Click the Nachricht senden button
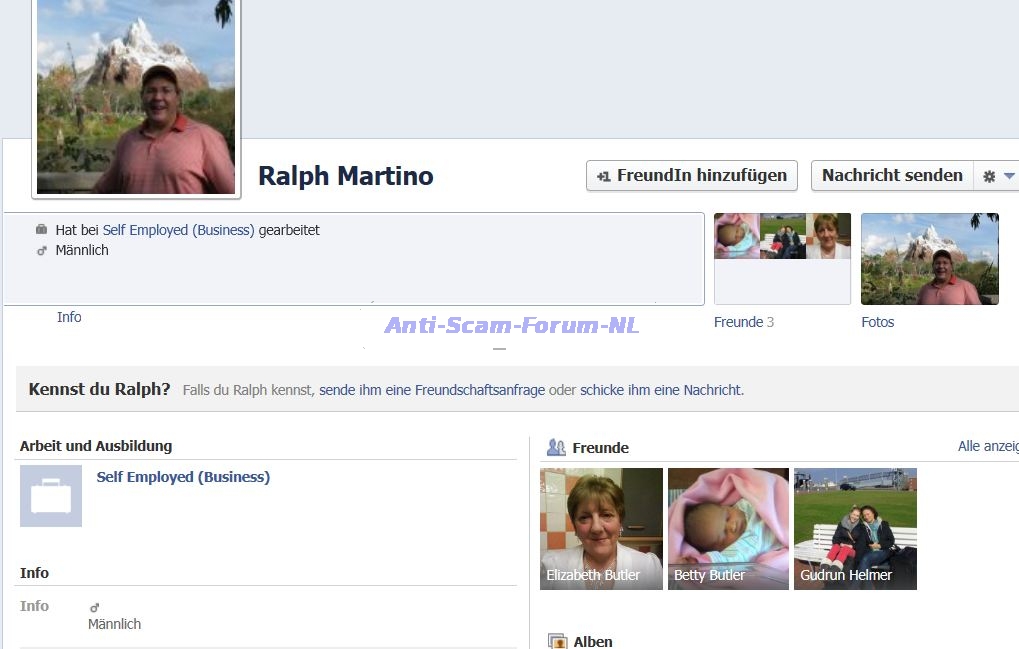Image resolution: width=1019 pixels, height=649 pixels. pyautogui.click(x=891, y=176)
